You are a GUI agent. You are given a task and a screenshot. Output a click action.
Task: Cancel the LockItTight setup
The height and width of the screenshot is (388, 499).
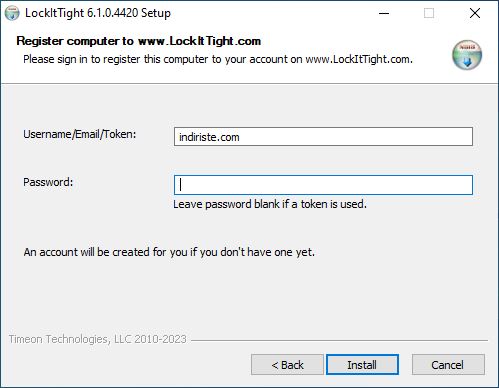tap(448, 365)
